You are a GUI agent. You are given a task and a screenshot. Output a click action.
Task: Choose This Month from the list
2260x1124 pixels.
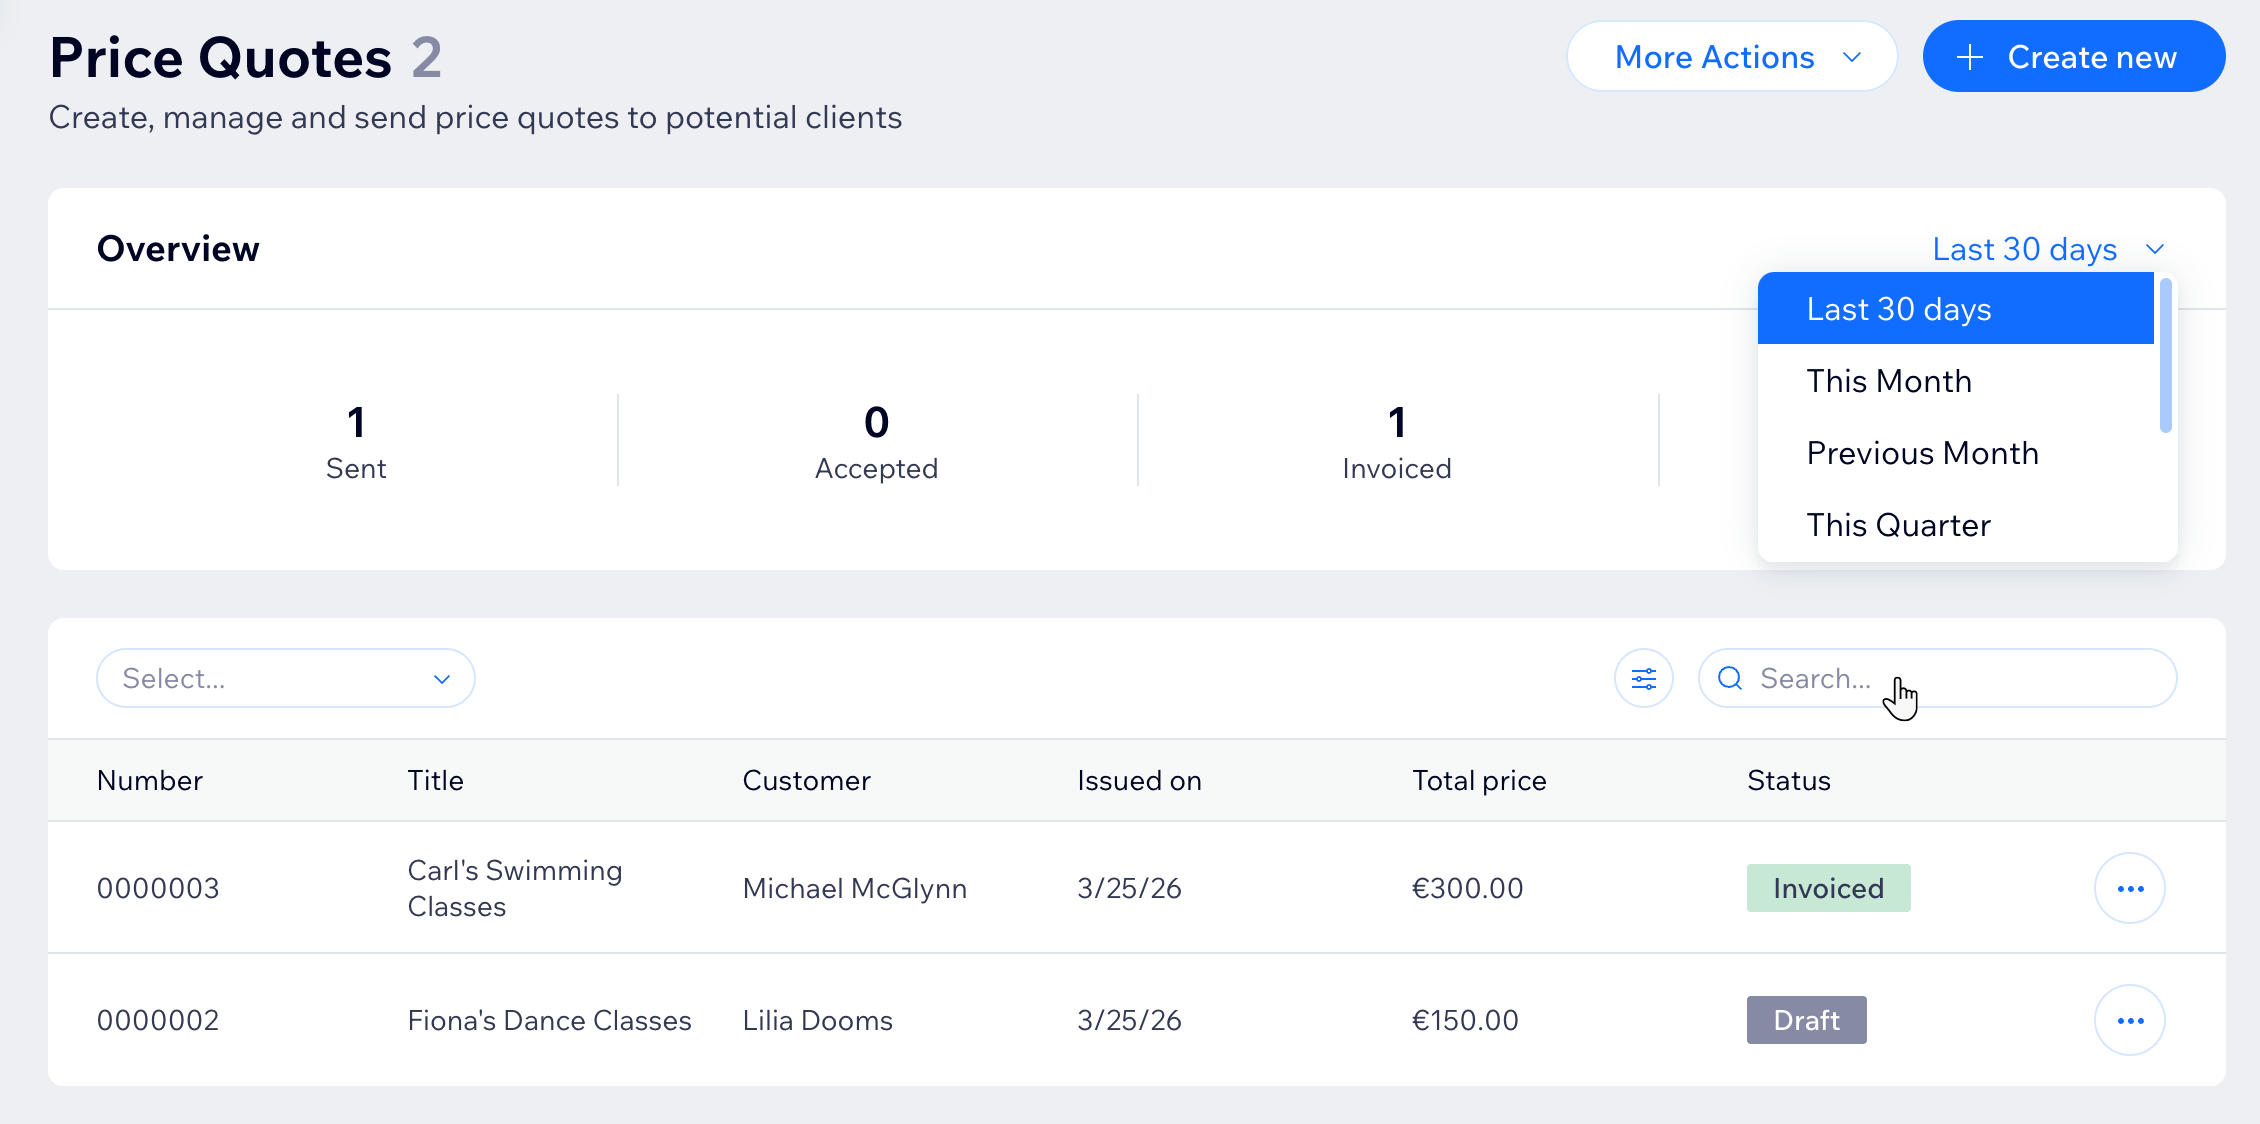coord(1889,381)
